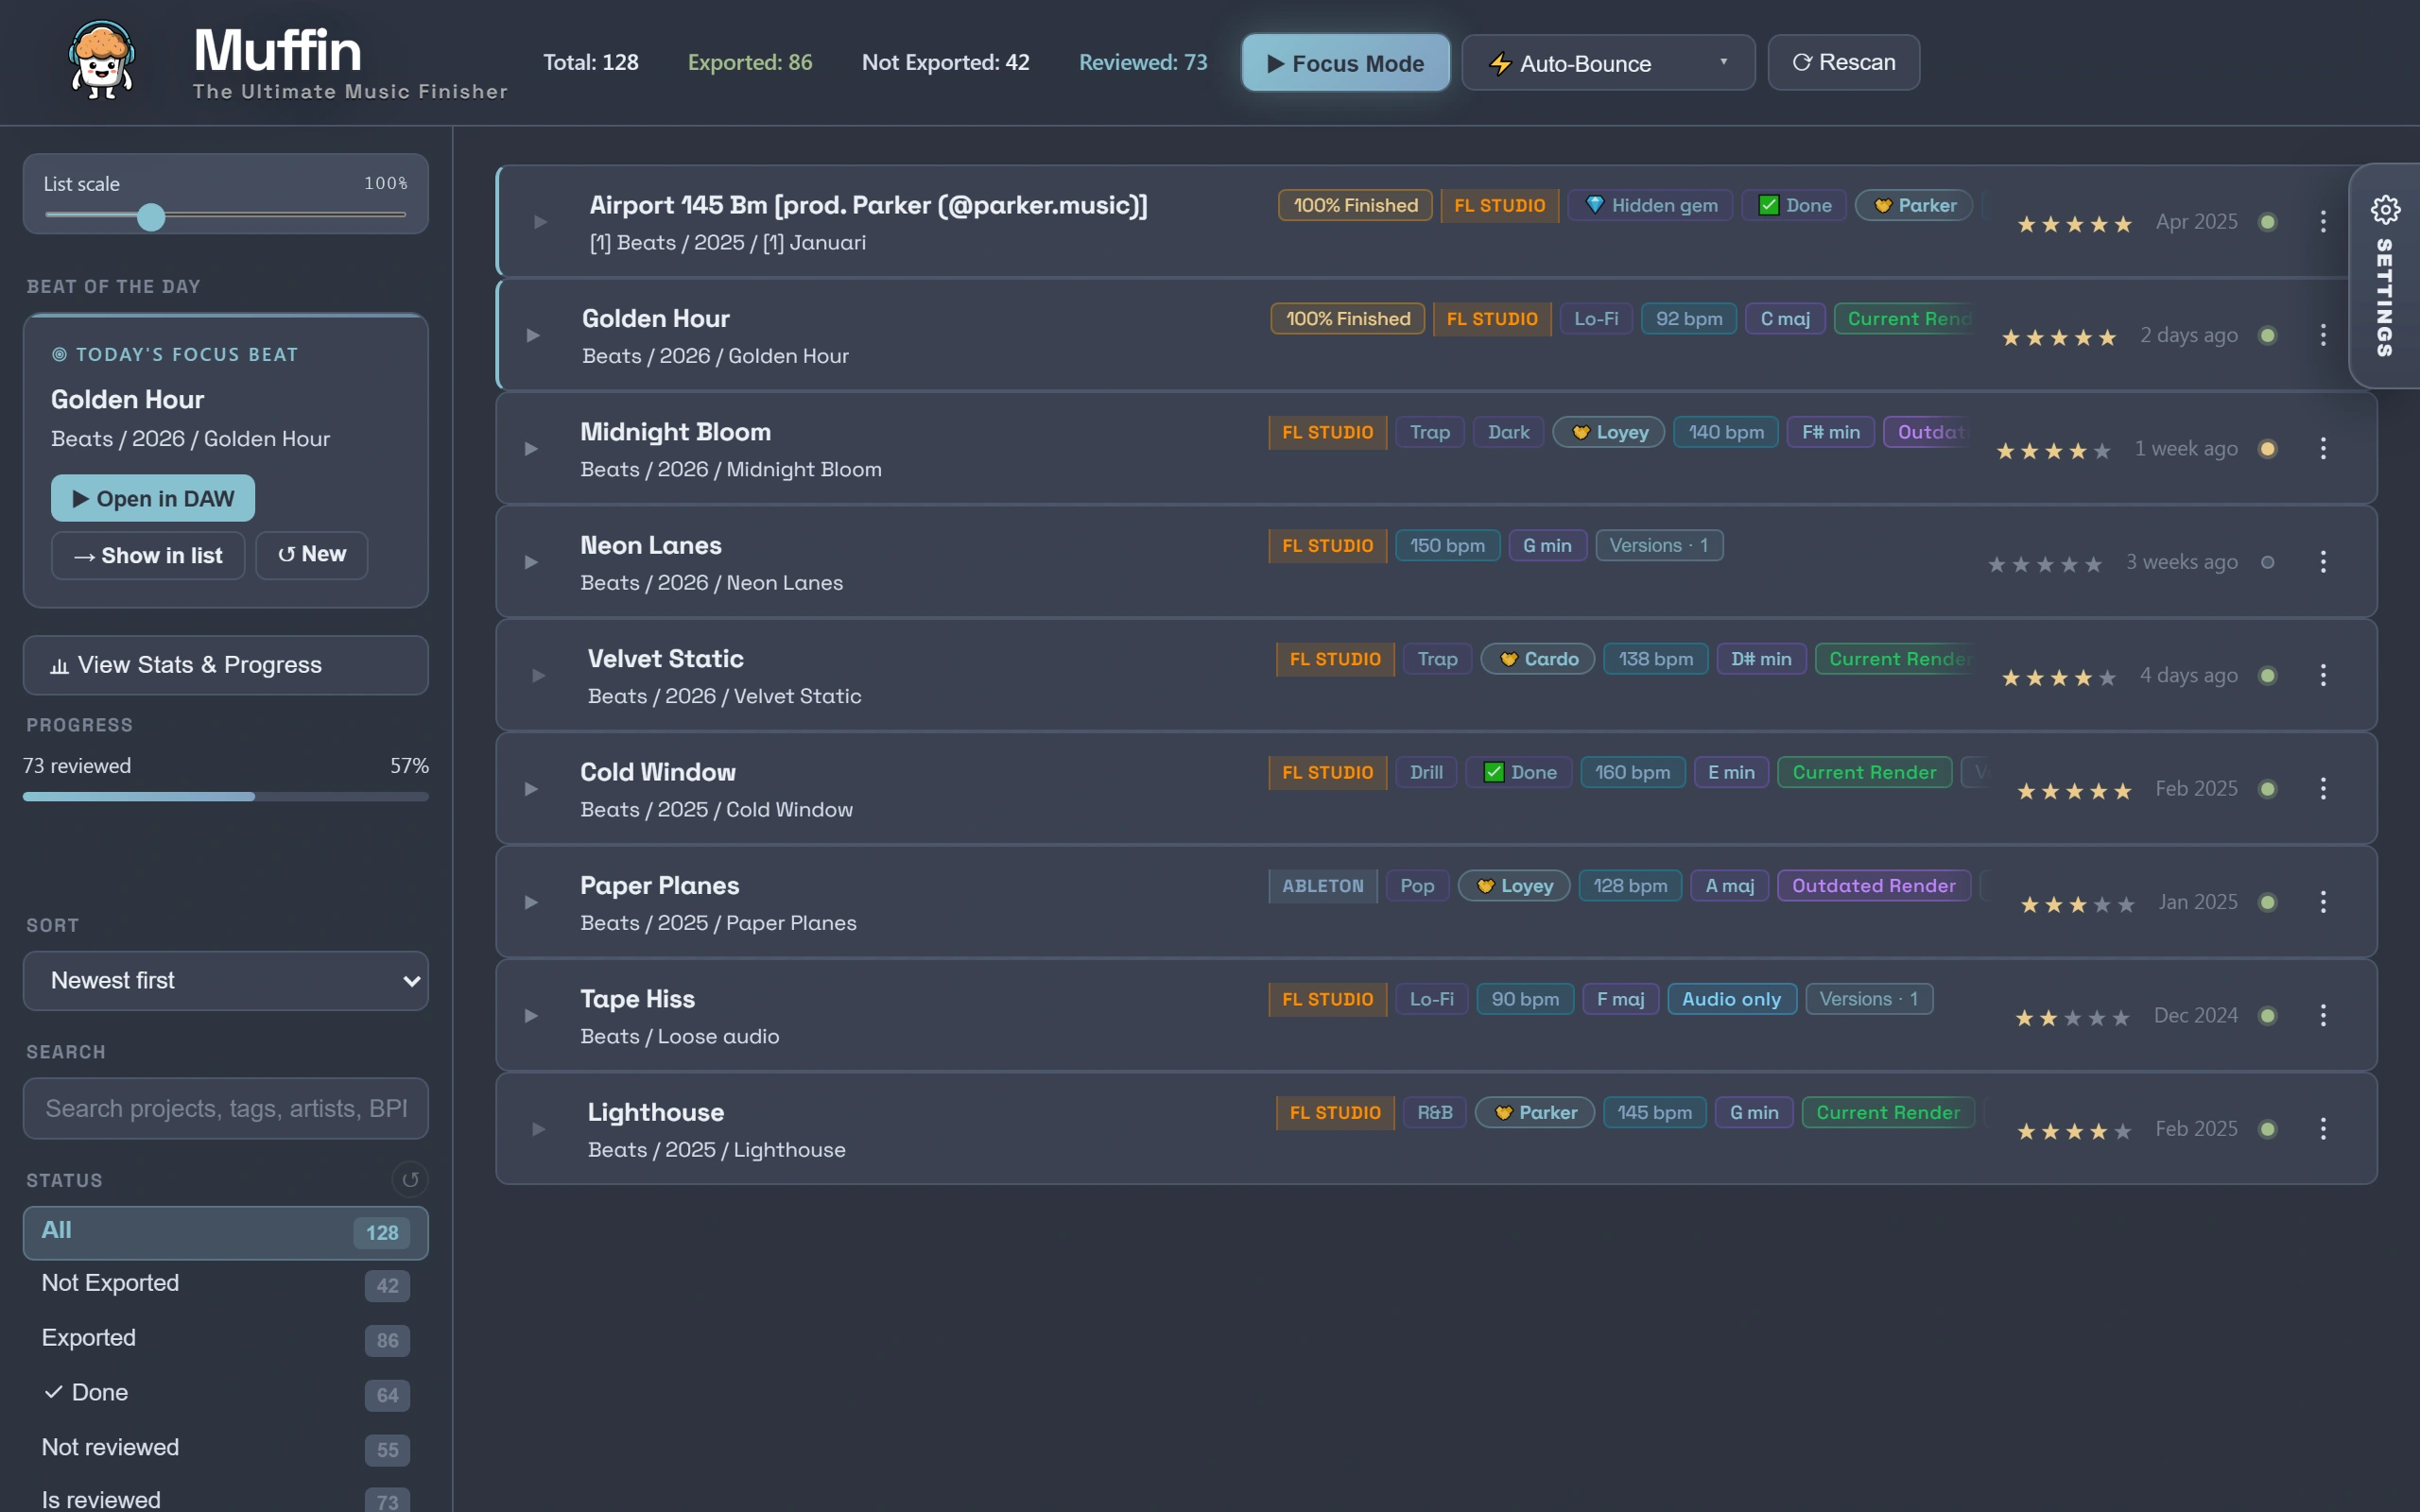
Task: Open kebab menu for Paper Planes row
Action: [2323, 902]
